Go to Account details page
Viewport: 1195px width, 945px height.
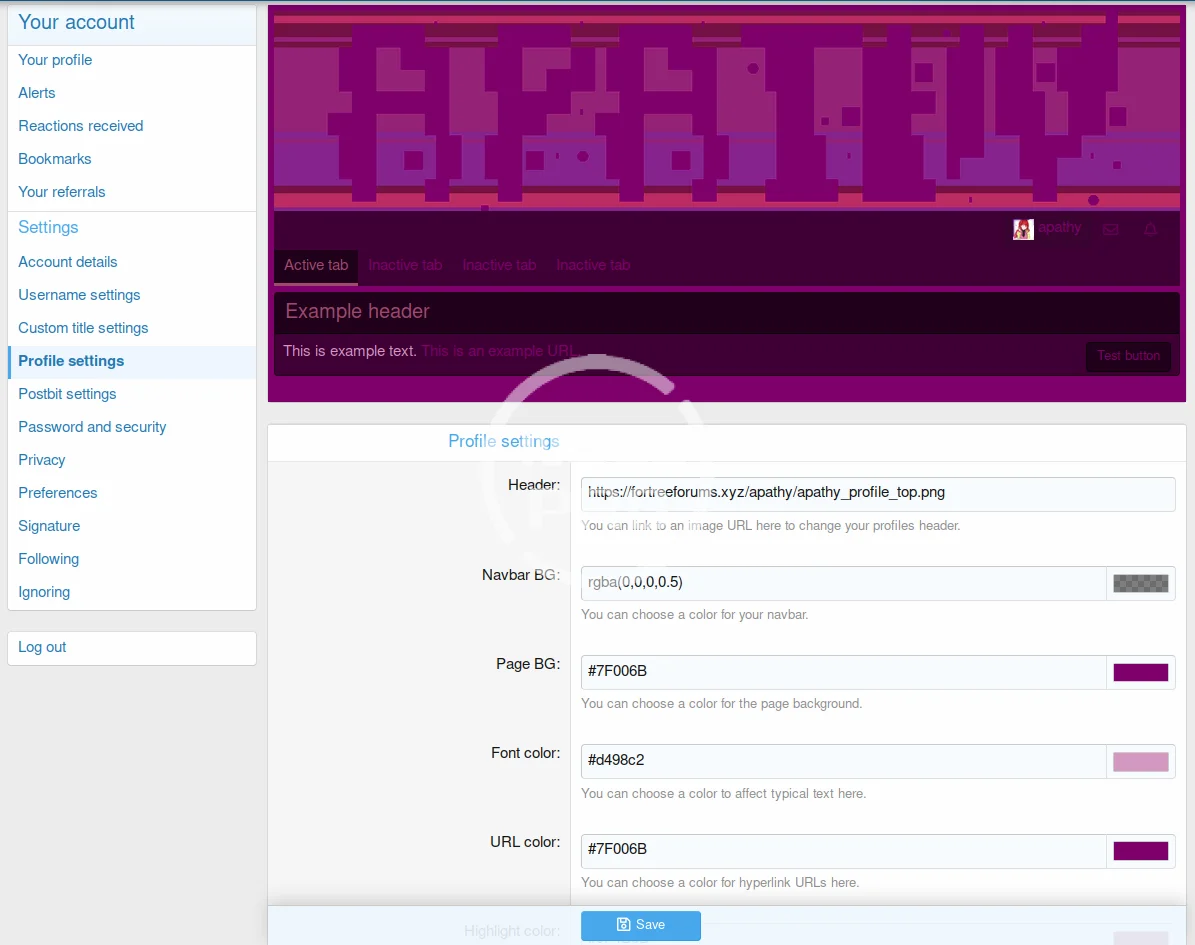[x=68, y=262]
